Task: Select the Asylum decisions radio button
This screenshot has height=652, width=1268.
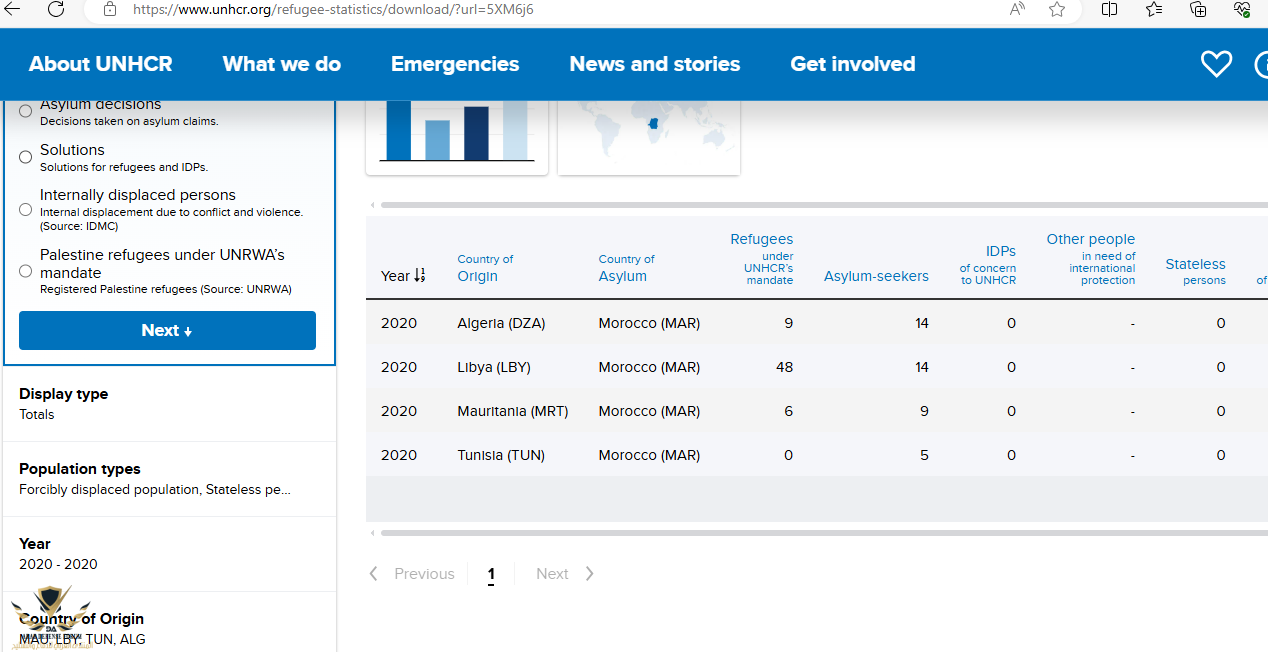Action: (26, 111)
